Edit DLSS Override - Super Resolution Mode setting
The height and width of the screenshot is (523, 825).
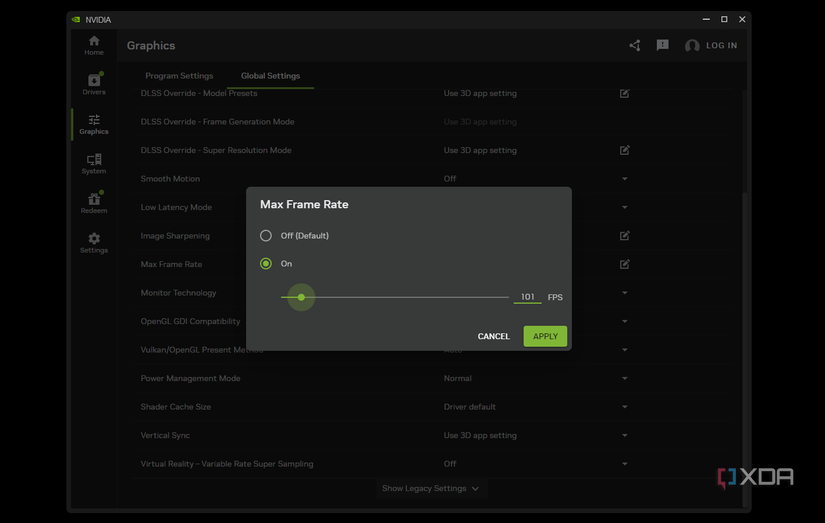point(625,150)
